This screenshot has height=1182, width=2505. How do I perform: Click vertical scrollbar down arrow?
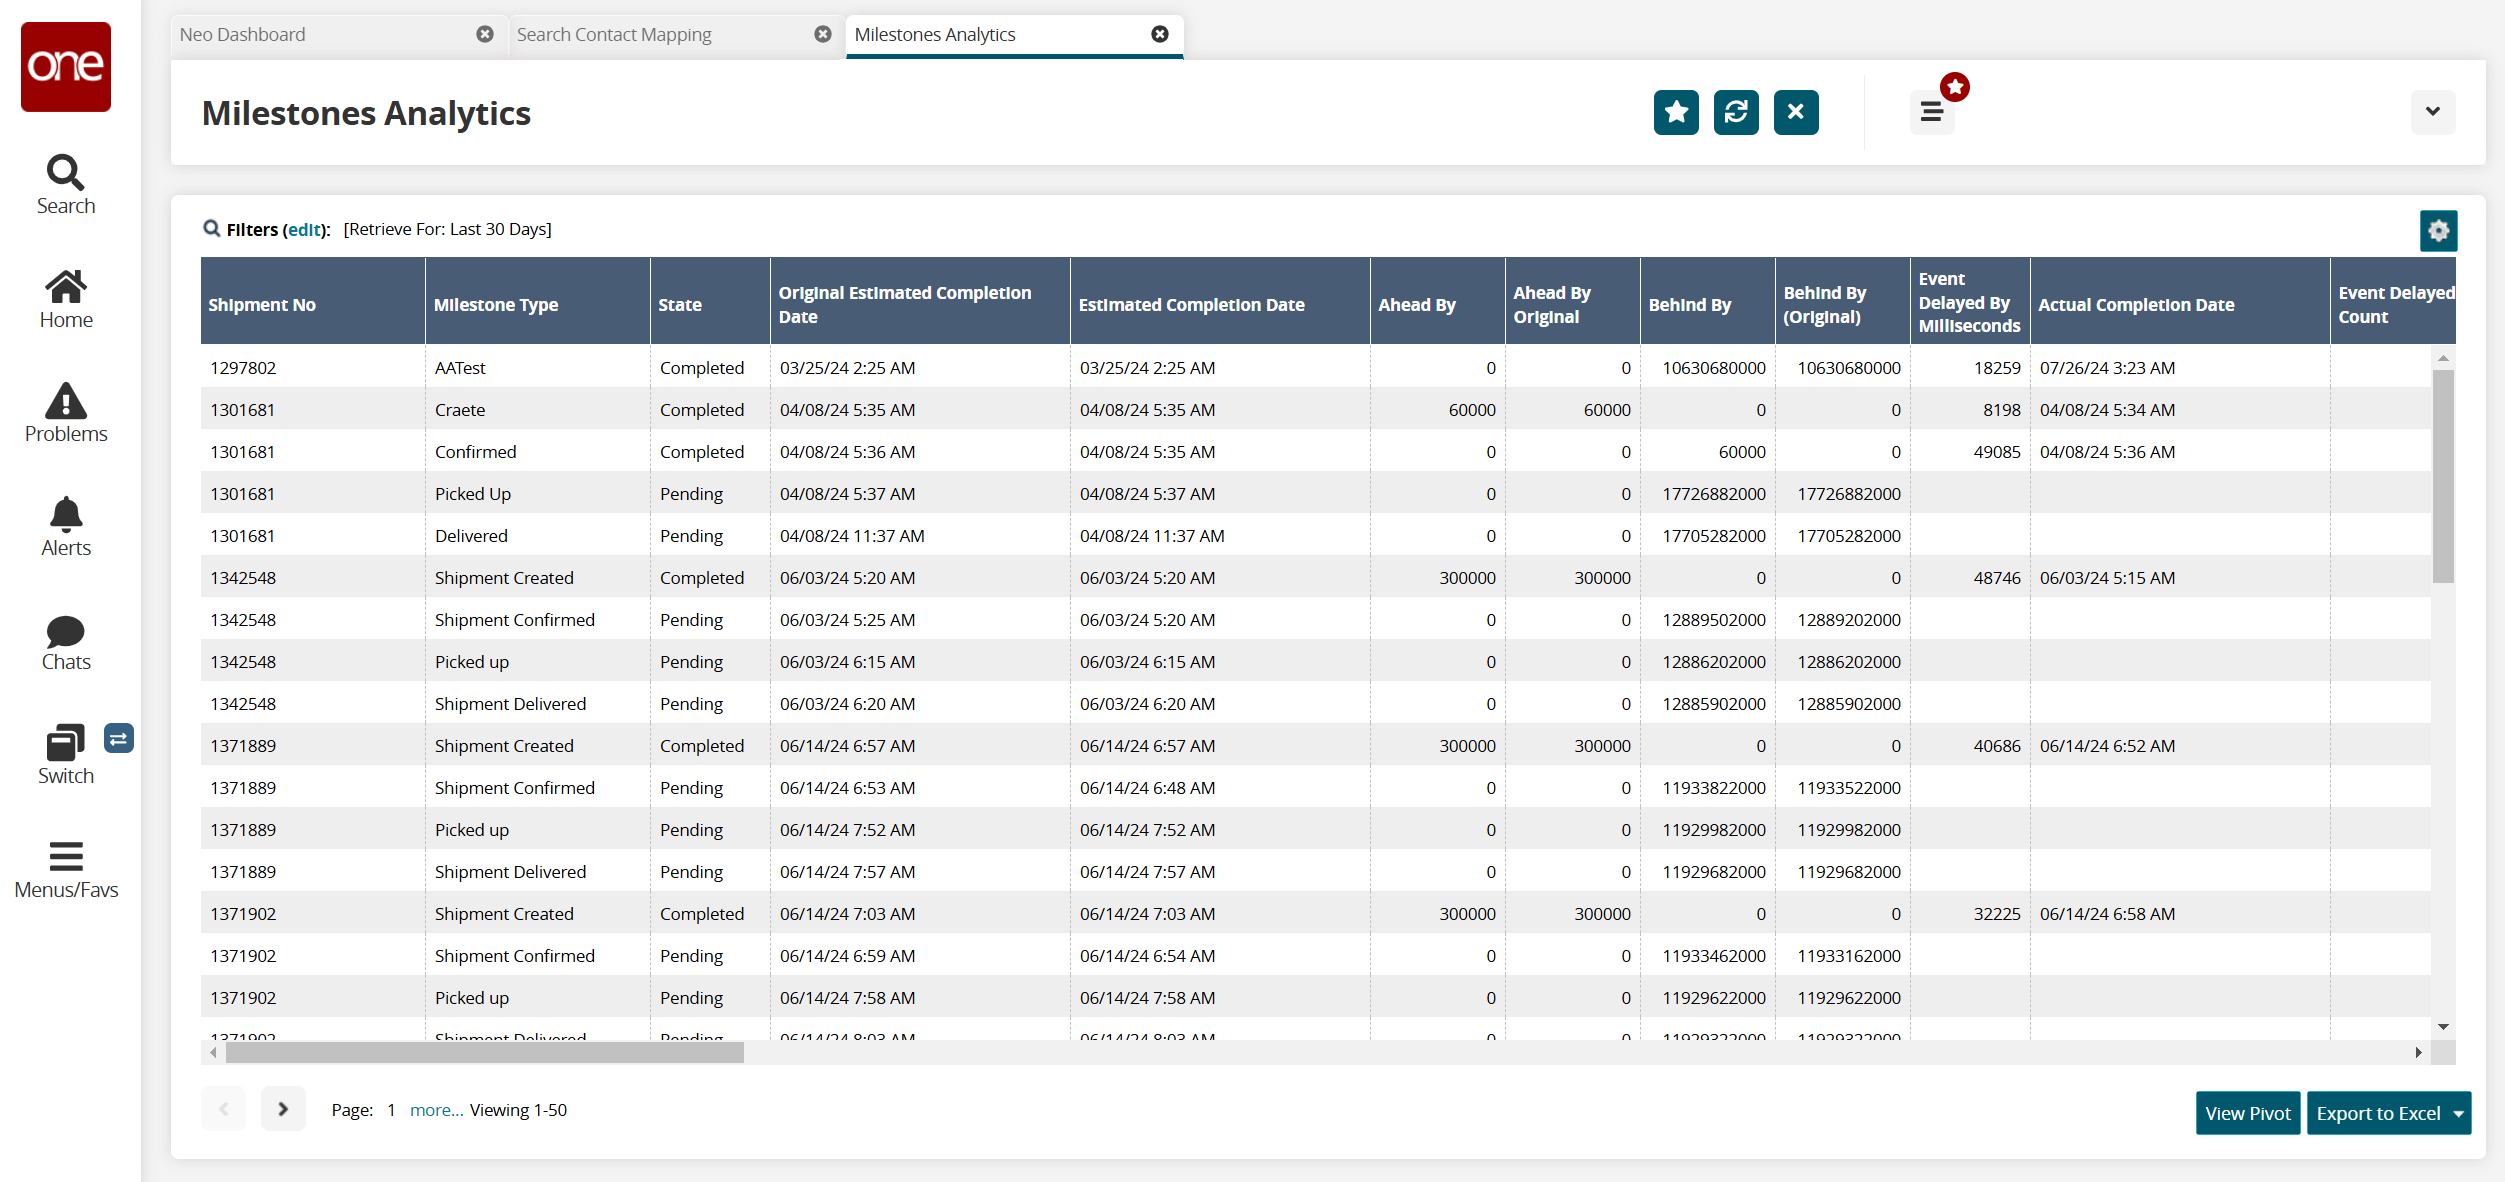(2443, 1027)
